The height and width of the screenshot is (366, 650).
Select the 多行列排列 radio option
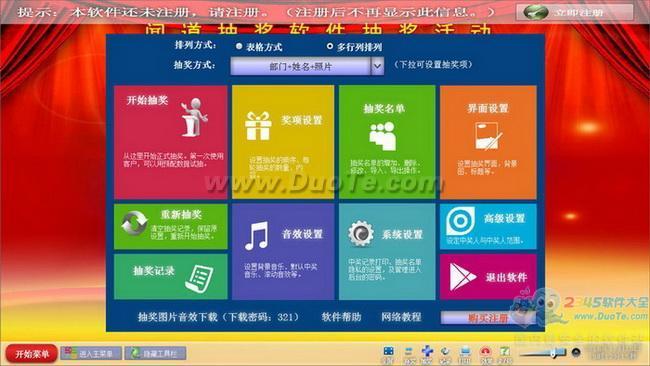click(330, 46)
